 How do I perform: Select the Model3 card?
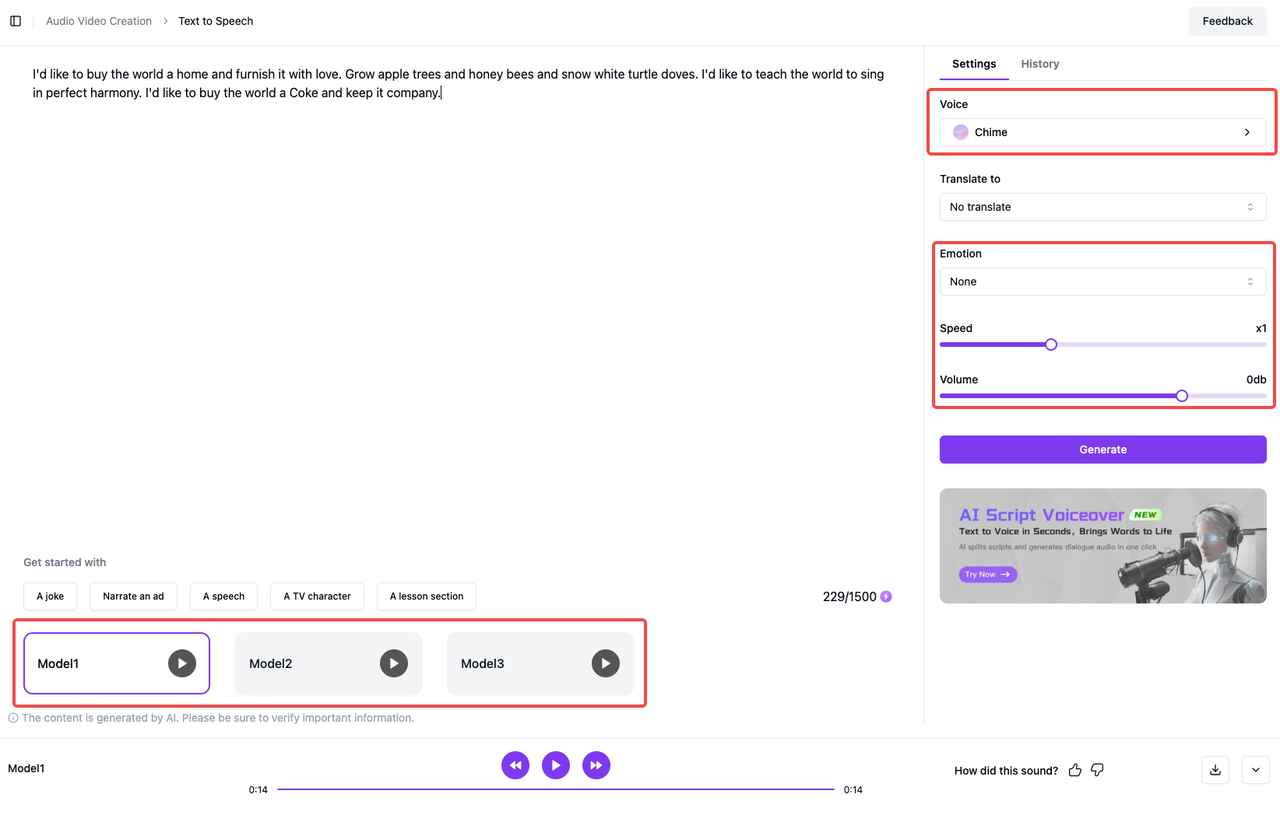[x=512, y=663]
